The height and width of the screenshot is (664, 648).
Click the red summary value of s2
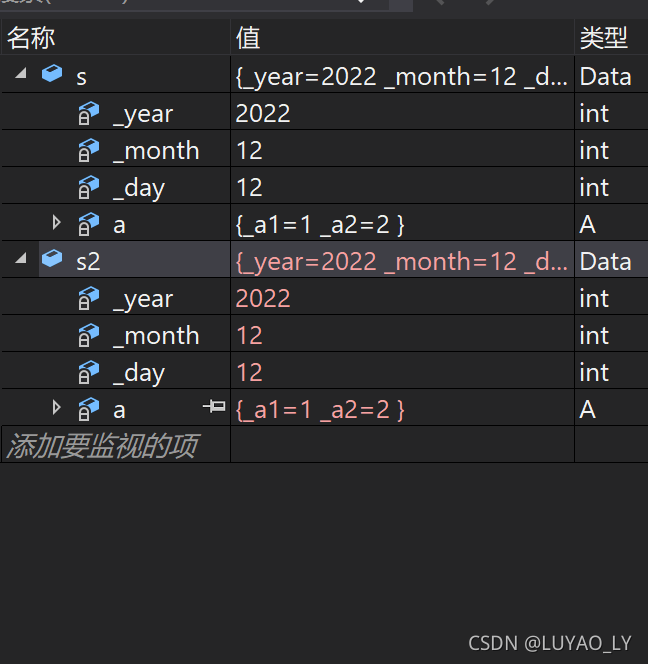pyautogui.click(x=402, y=262)
